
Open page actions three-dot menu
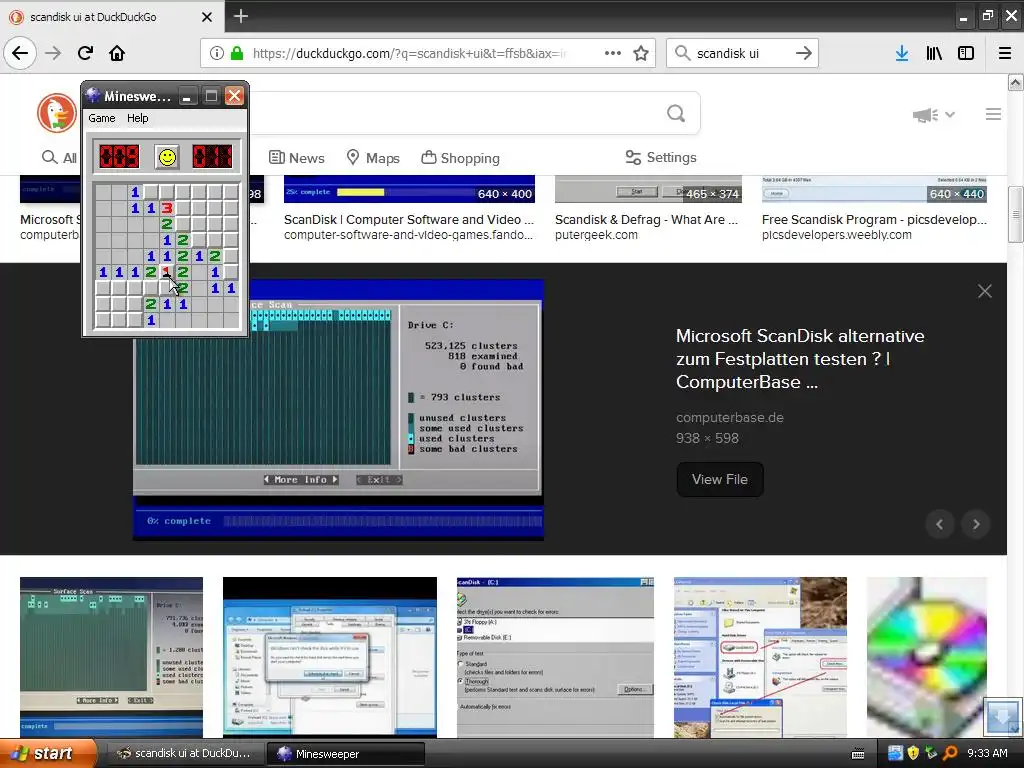coord(613,53)
